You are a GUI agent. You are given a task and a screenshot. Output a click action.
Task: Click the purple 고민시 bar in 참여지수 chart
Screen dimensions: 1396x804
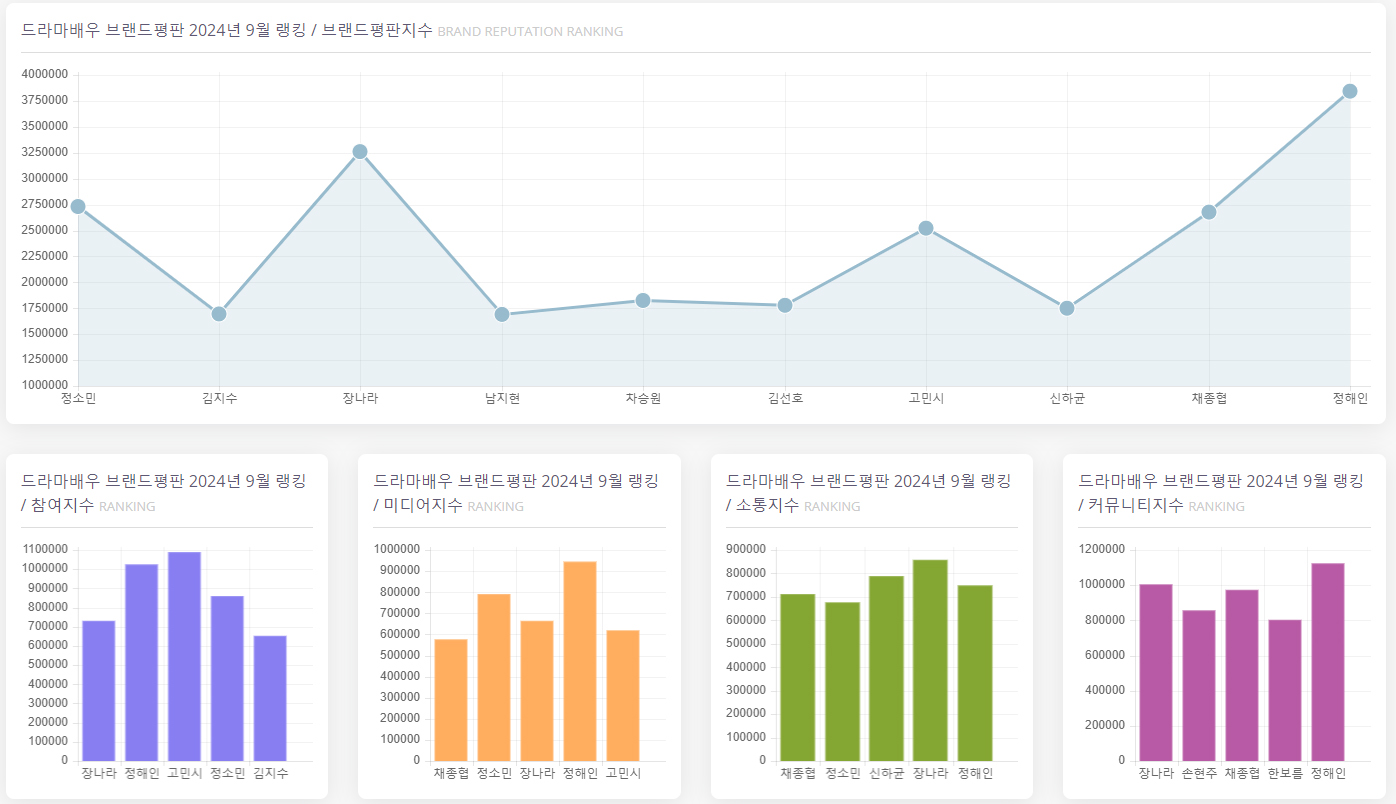point(184,656)
